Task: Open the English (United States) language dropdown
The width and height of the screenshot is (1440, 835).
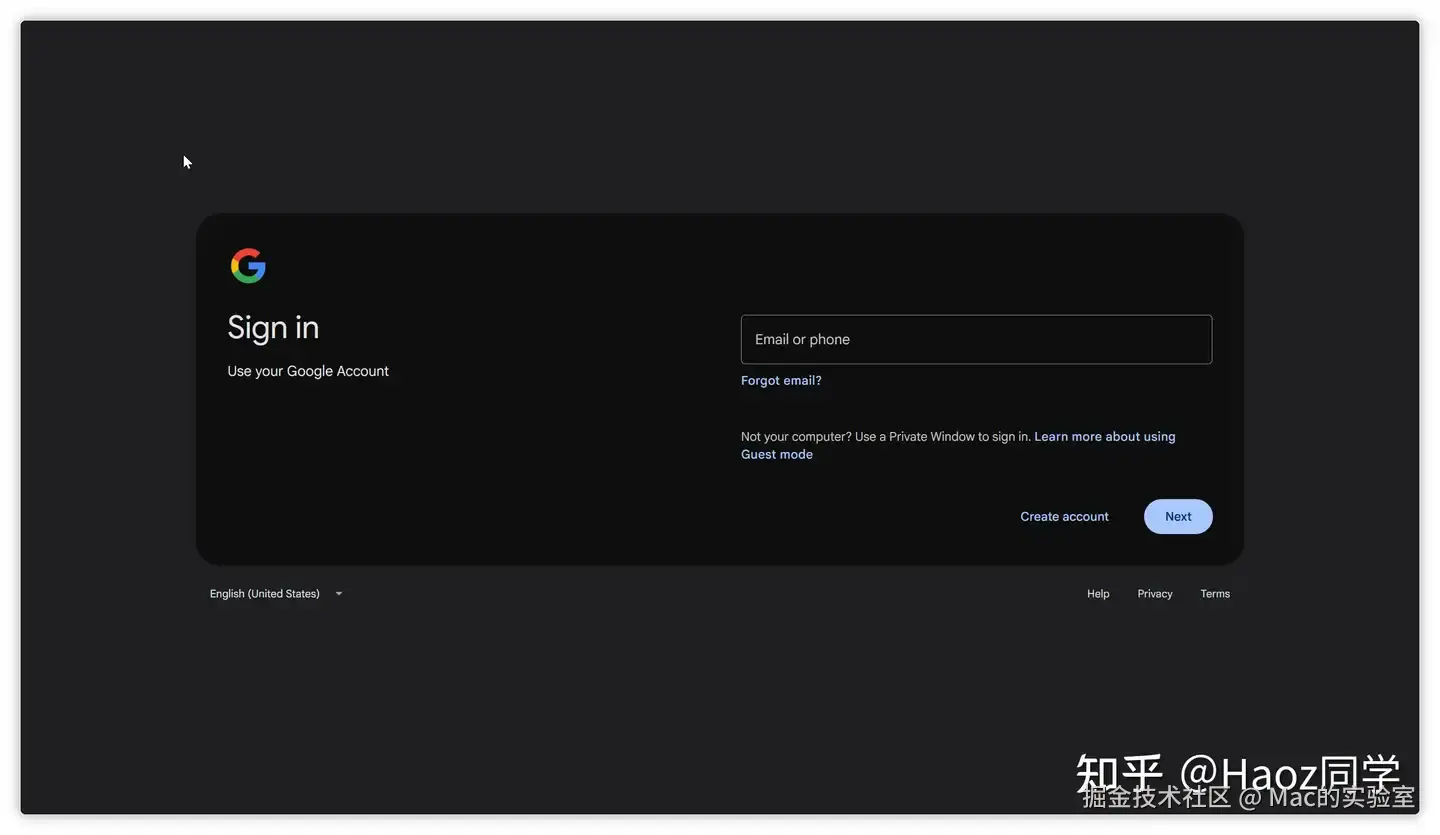Action: click(x=276, y=594)
